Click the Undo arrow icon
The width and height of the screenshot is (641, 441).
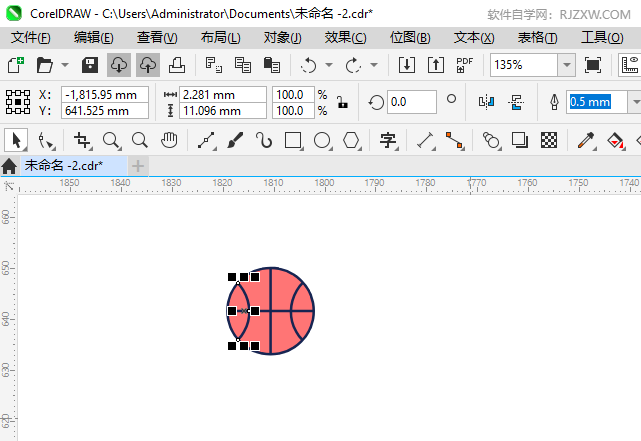click(x=308, y=65)
